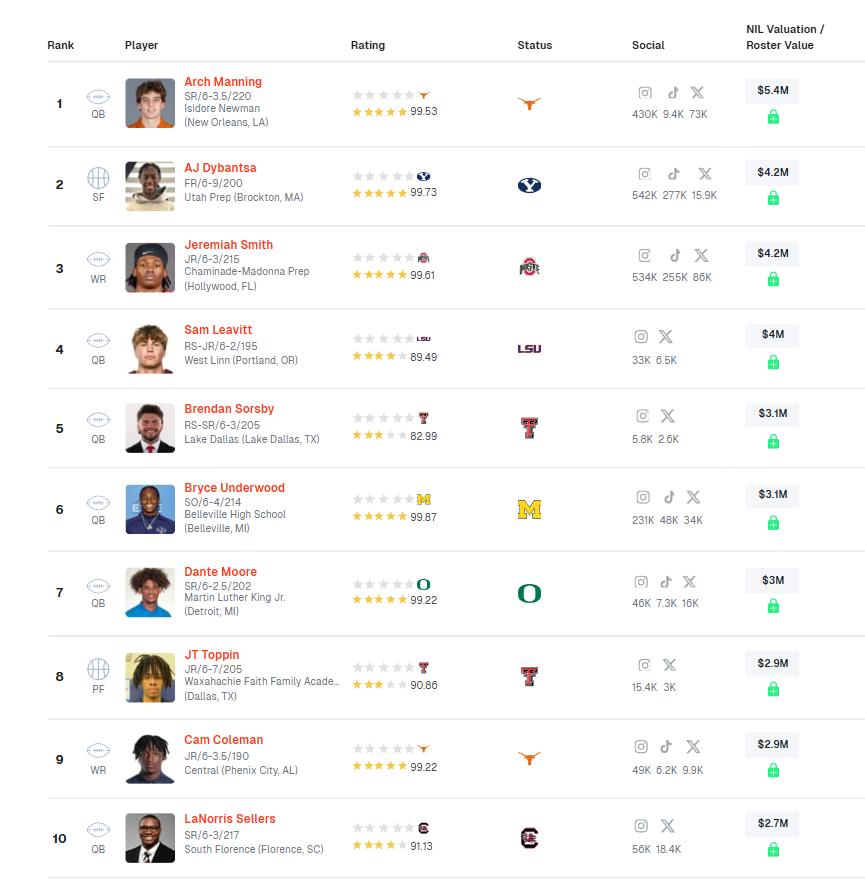Click the green lock under Sam Leavitt's $4M
The height and width of the screenshot is (885, 865).
point(773,362)
